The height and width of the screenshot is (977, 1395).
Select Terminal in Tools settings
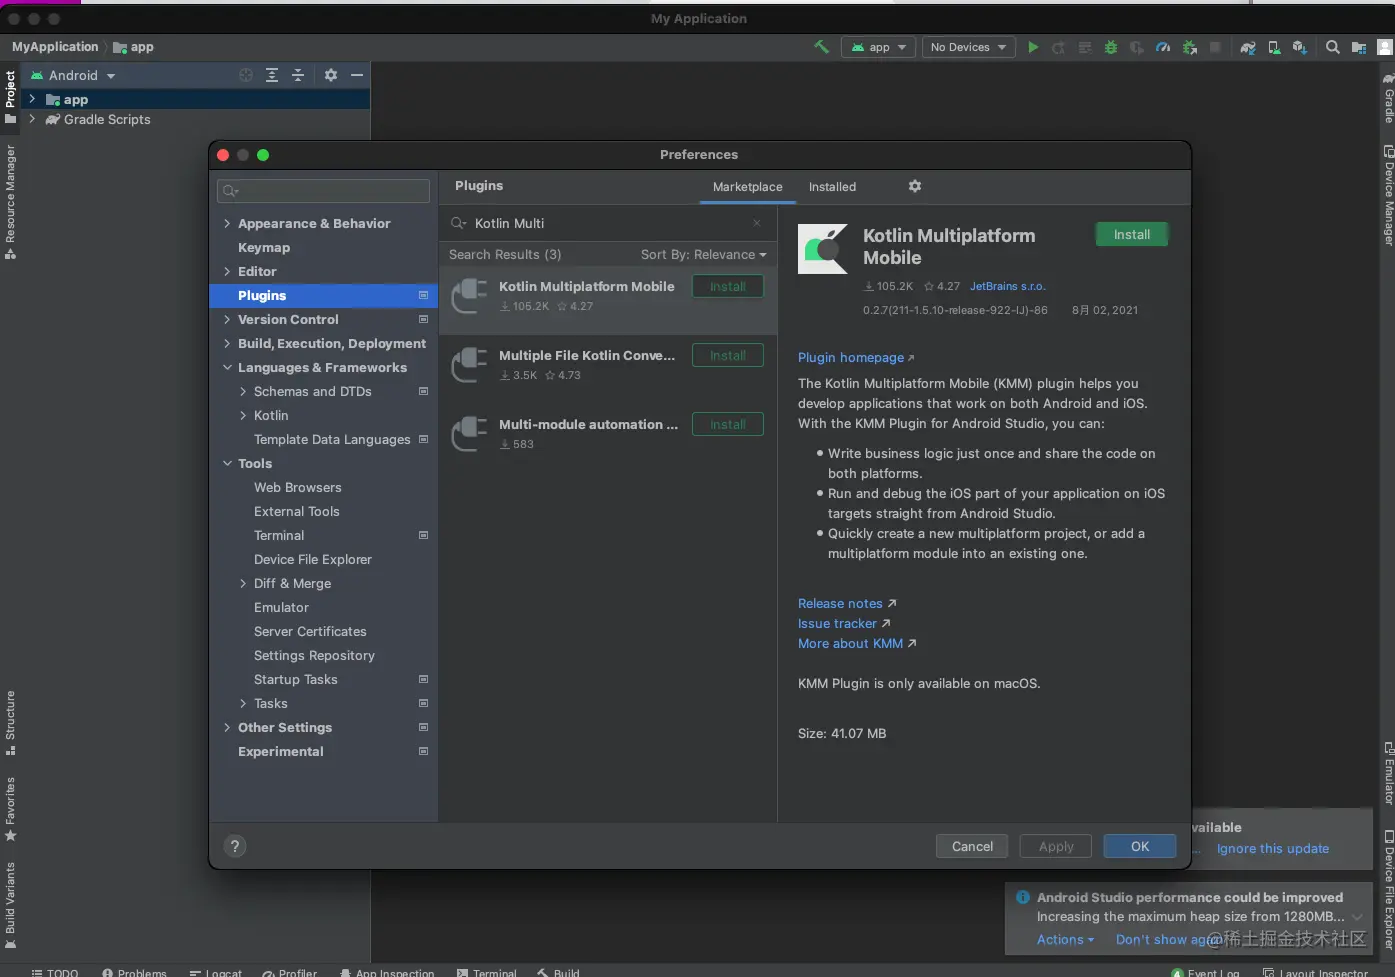point(279,535)
